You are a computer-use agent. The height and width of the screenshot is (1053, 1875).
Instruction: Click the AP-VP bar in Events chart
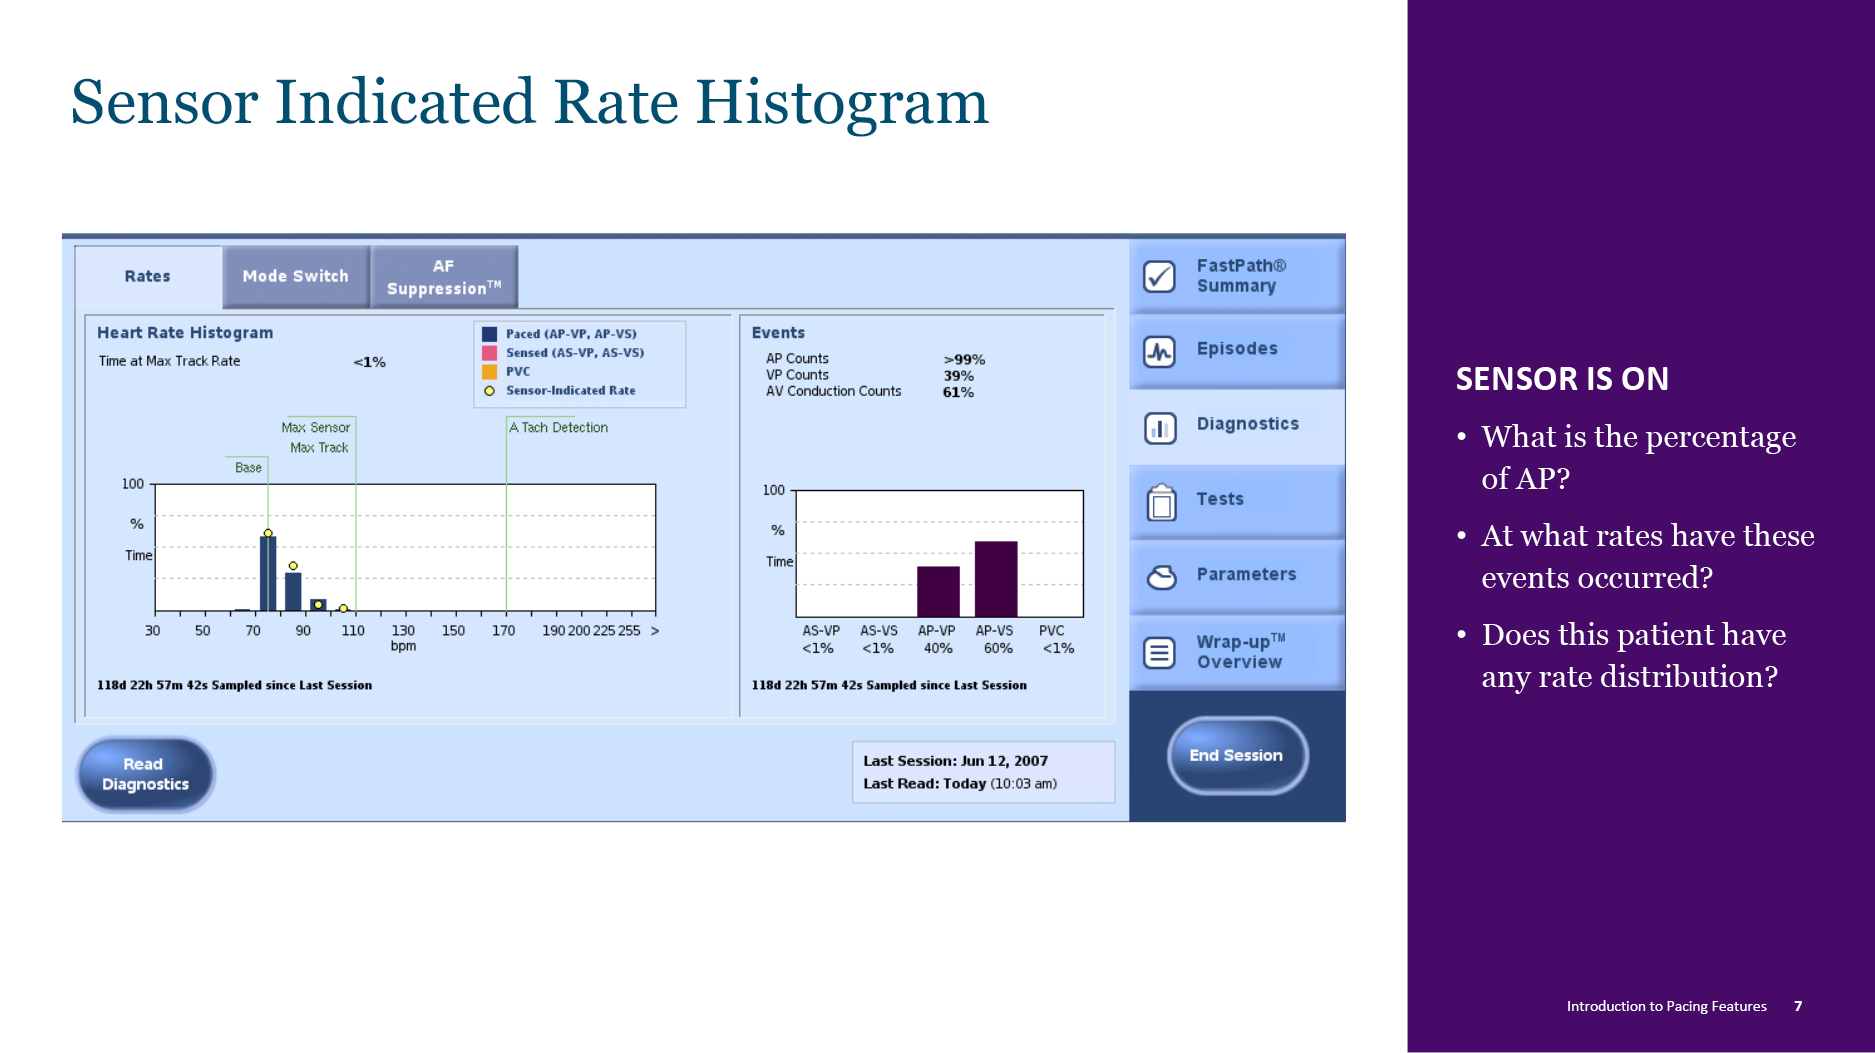coord(937,591)
